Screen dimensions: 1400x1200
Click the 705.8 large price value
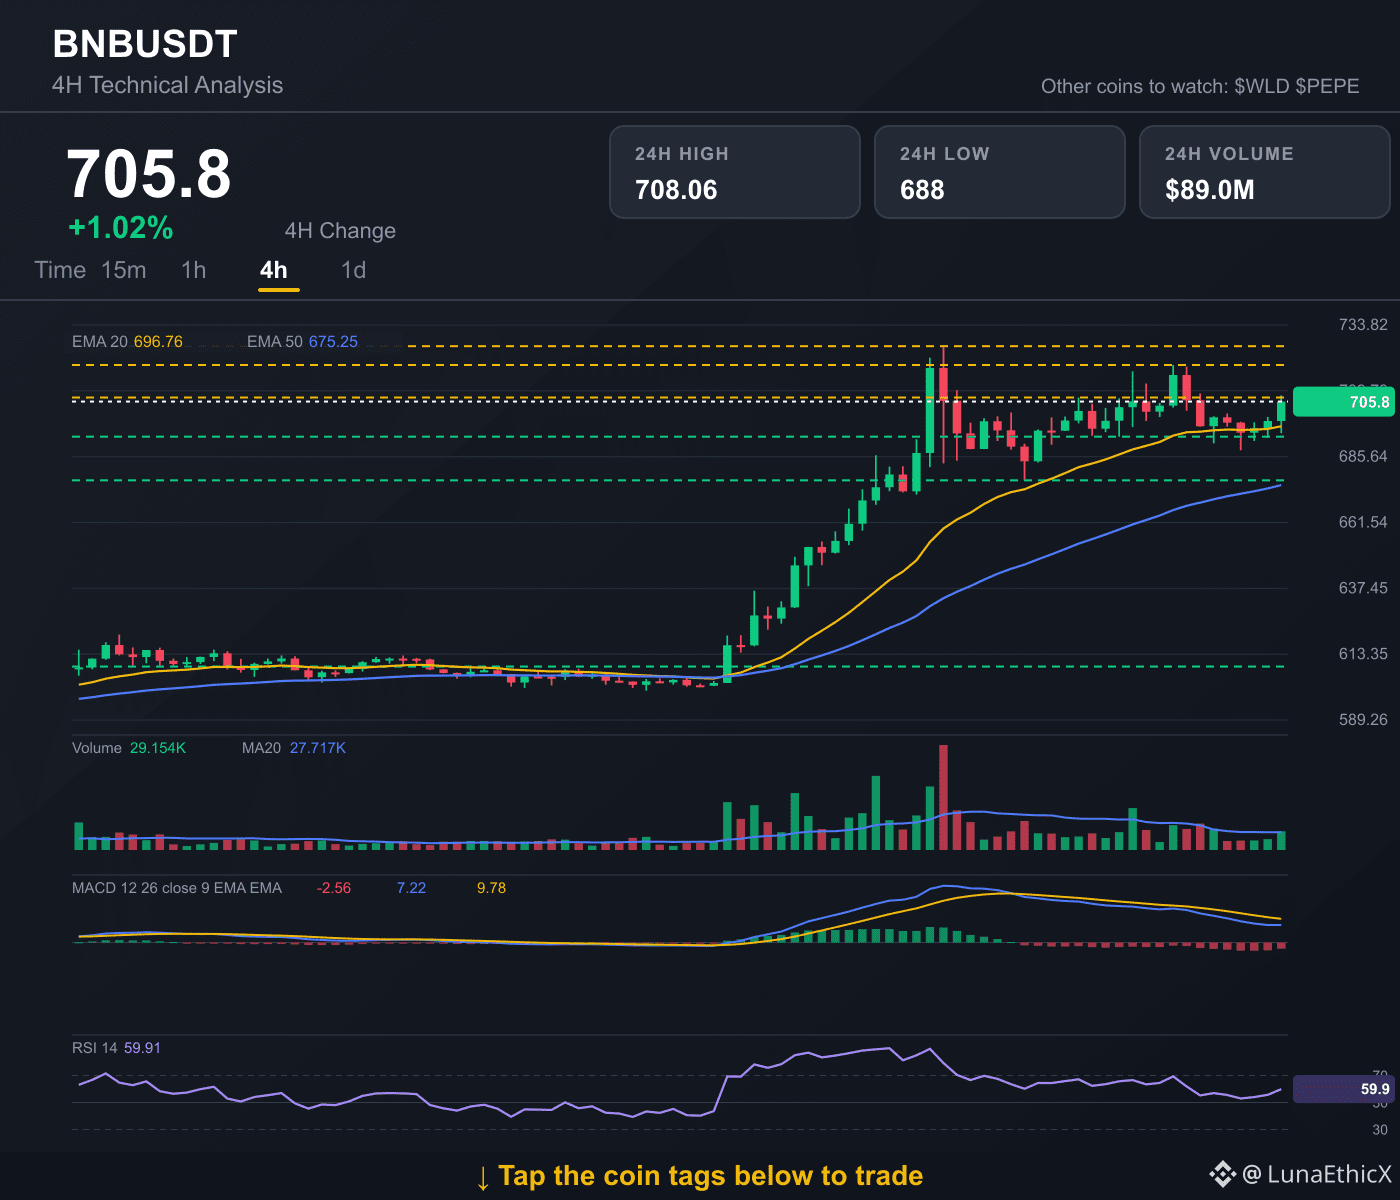149,174
